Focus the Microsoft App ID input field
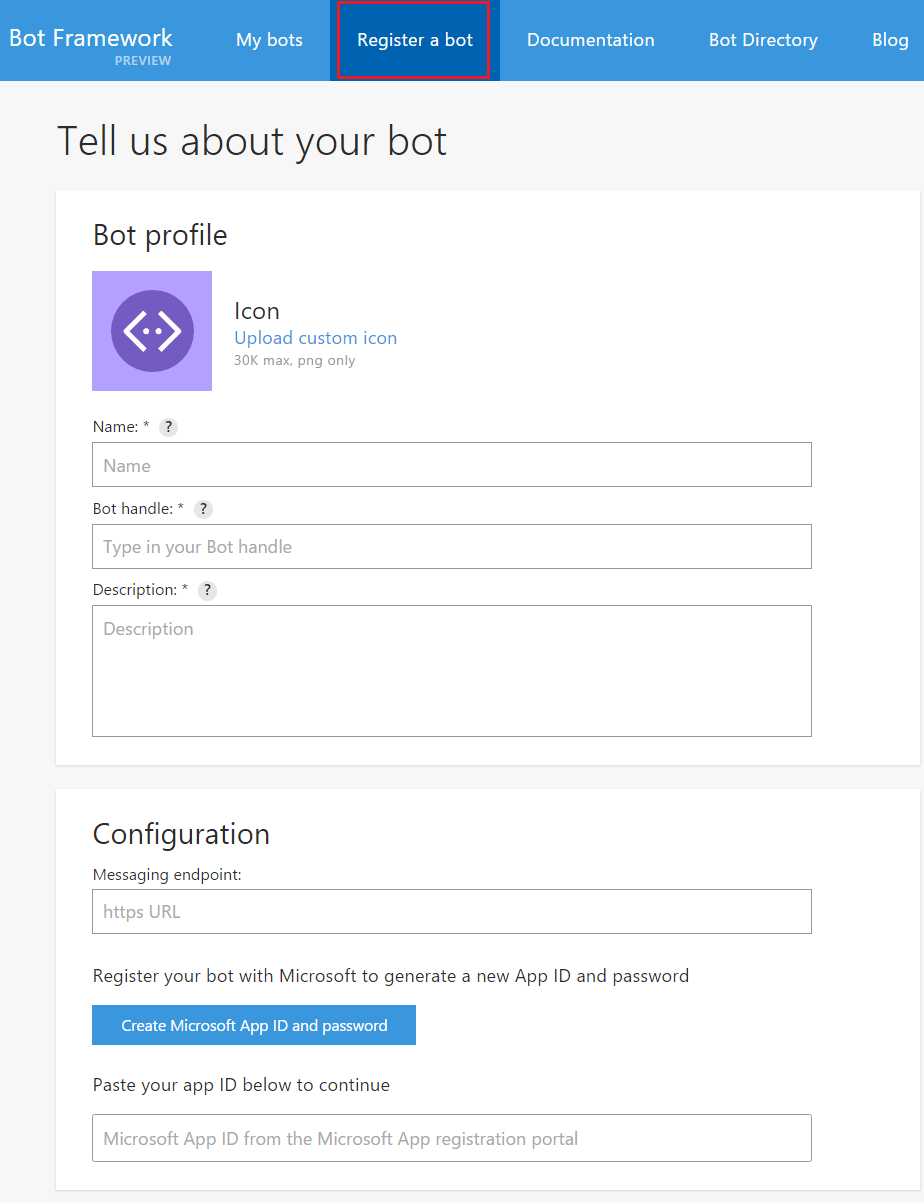924x1203 pixels. 452,1138
